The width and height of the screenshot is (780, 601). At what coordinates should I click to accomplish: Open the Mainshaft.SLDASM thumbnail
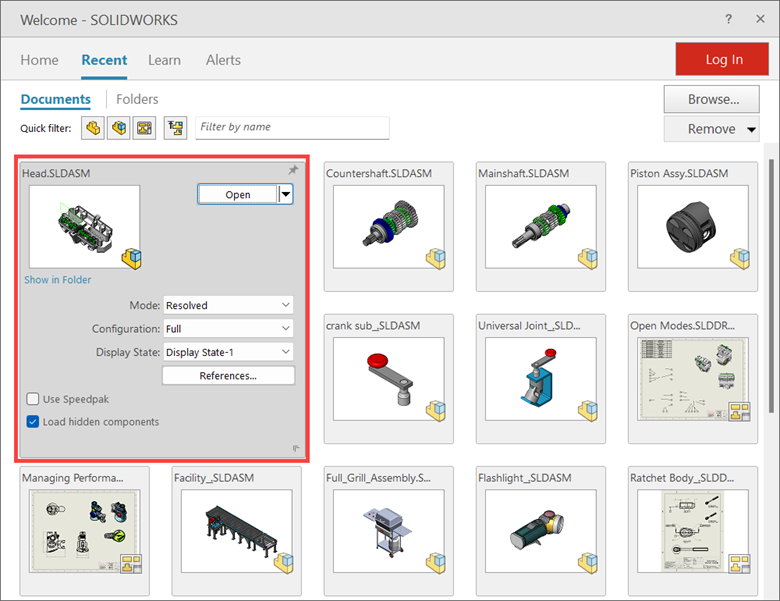point(541,227)
